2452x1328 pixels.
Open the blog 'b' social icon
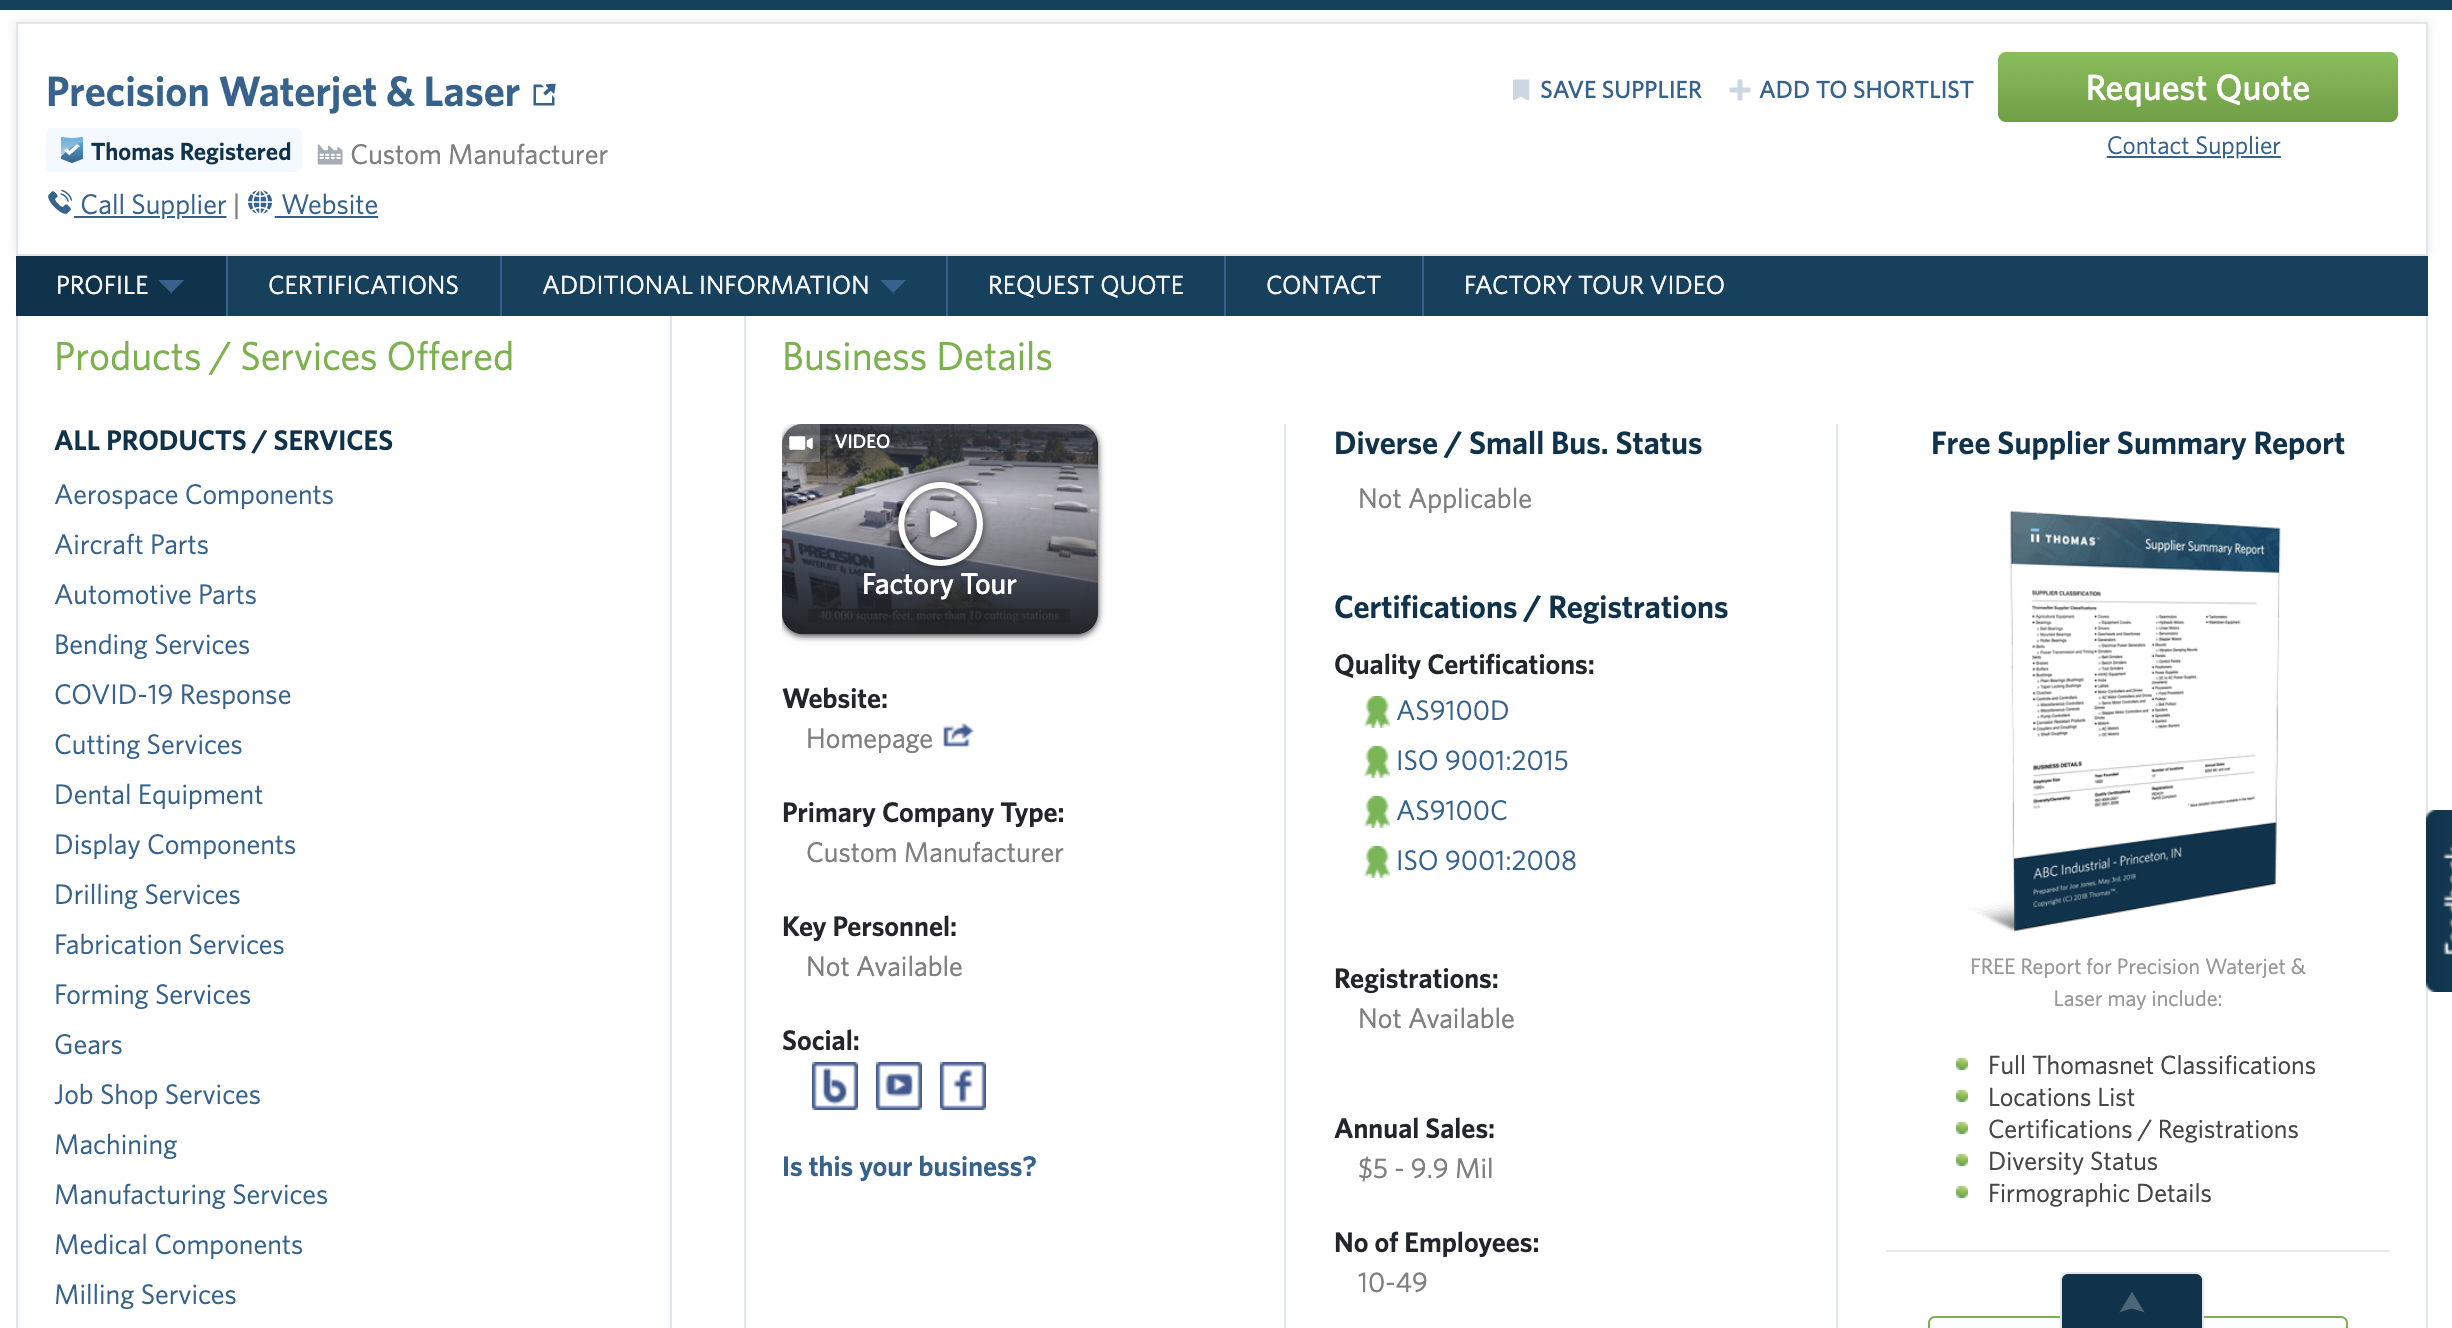coord(834,1086)
